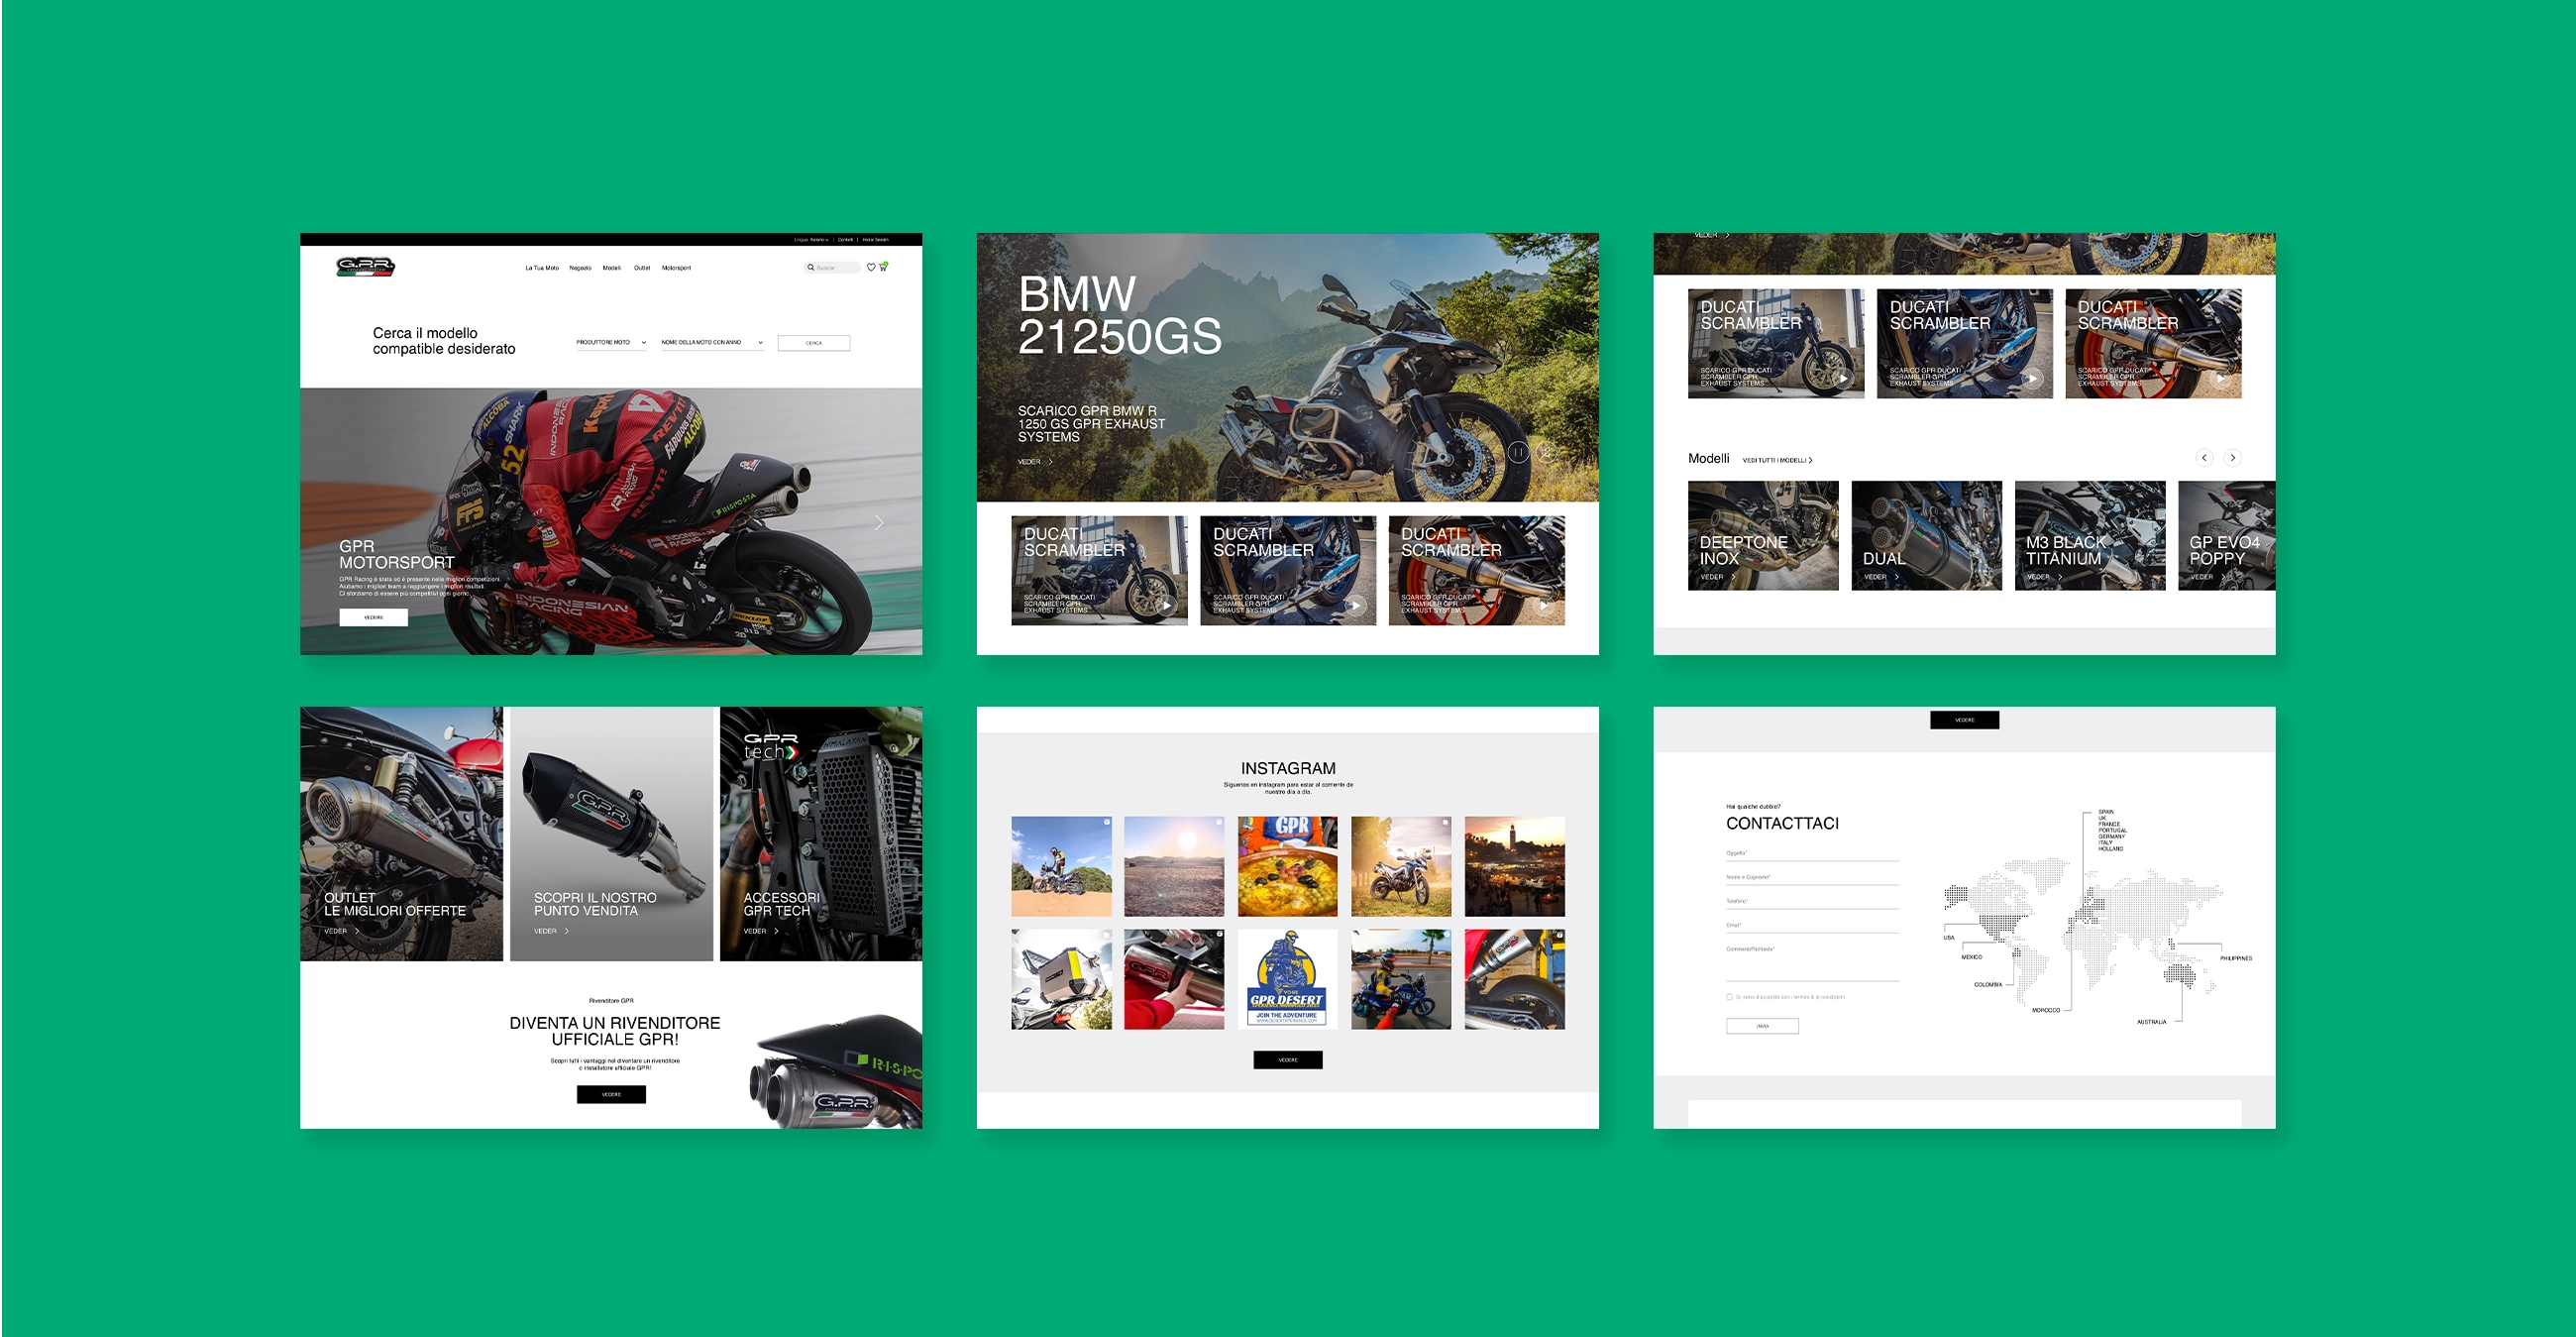2576x1337 pixels.
Task: Open the wishlist heart icon
Action: click(871, 268)
